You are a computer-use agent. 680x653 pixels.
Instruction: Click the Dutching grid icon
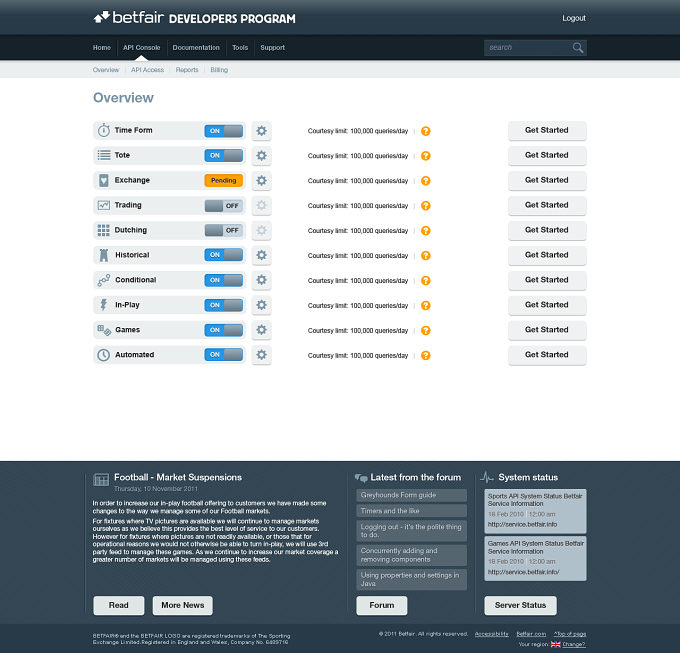coord(104,230)
